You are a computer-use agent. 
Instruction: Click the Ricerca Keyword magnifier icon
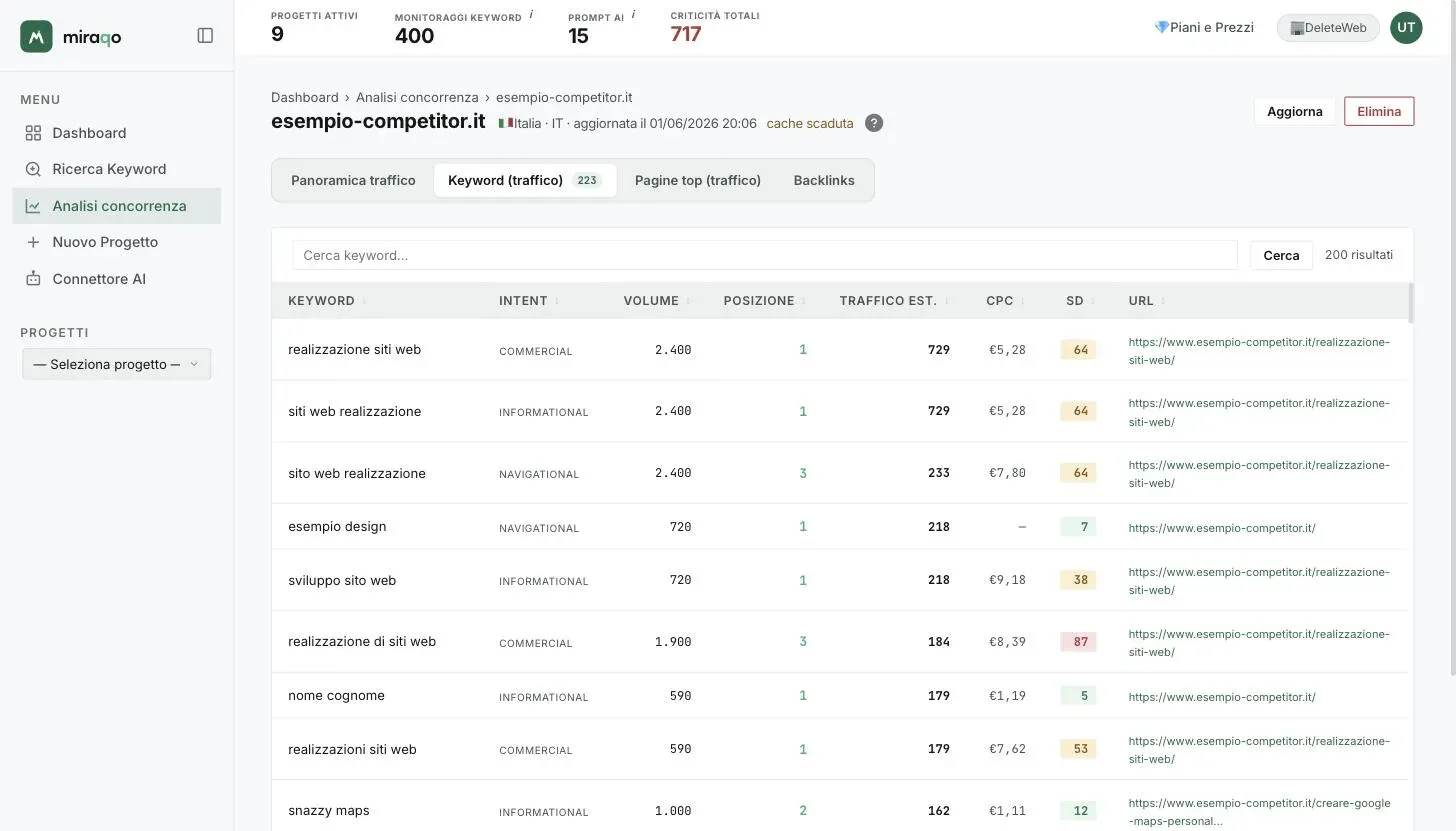click(x=33, y=169)
